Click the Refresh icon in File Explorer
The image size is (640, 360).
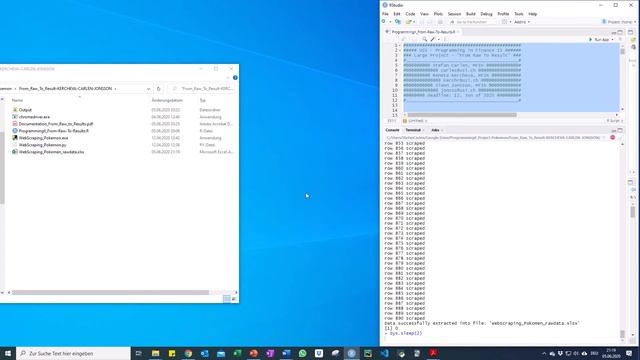159,89
